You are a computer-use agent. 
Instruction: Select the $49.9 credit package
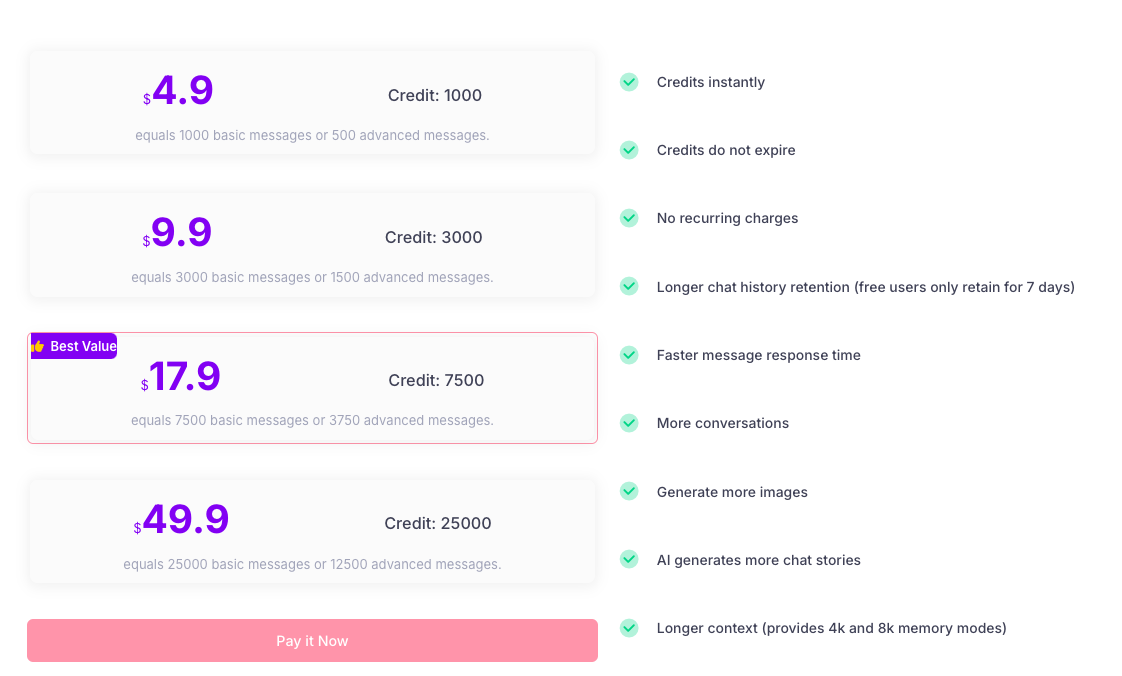312,530
